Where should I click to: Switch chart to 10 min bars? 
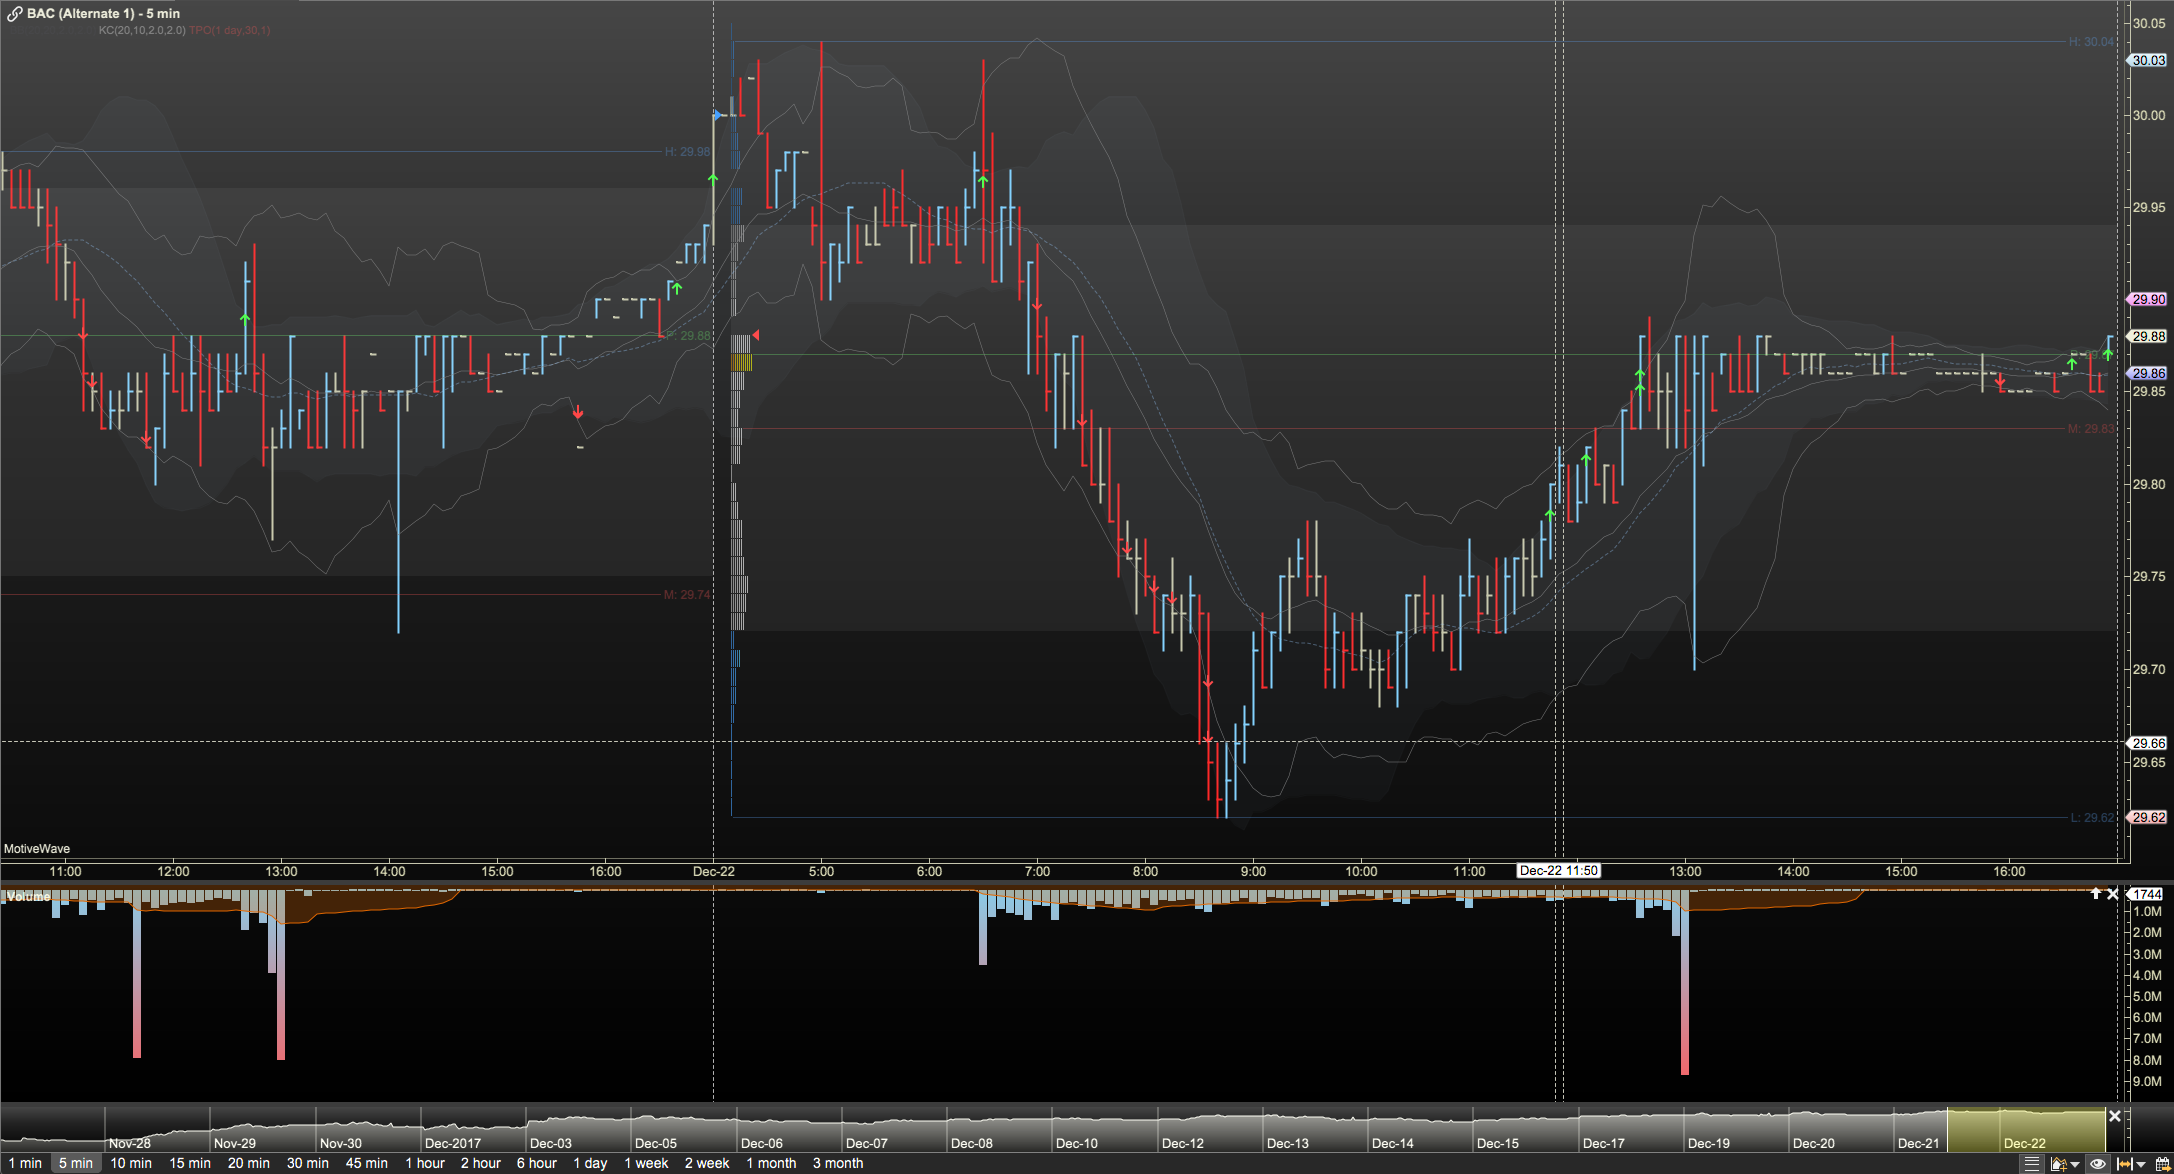(131, 1163)
